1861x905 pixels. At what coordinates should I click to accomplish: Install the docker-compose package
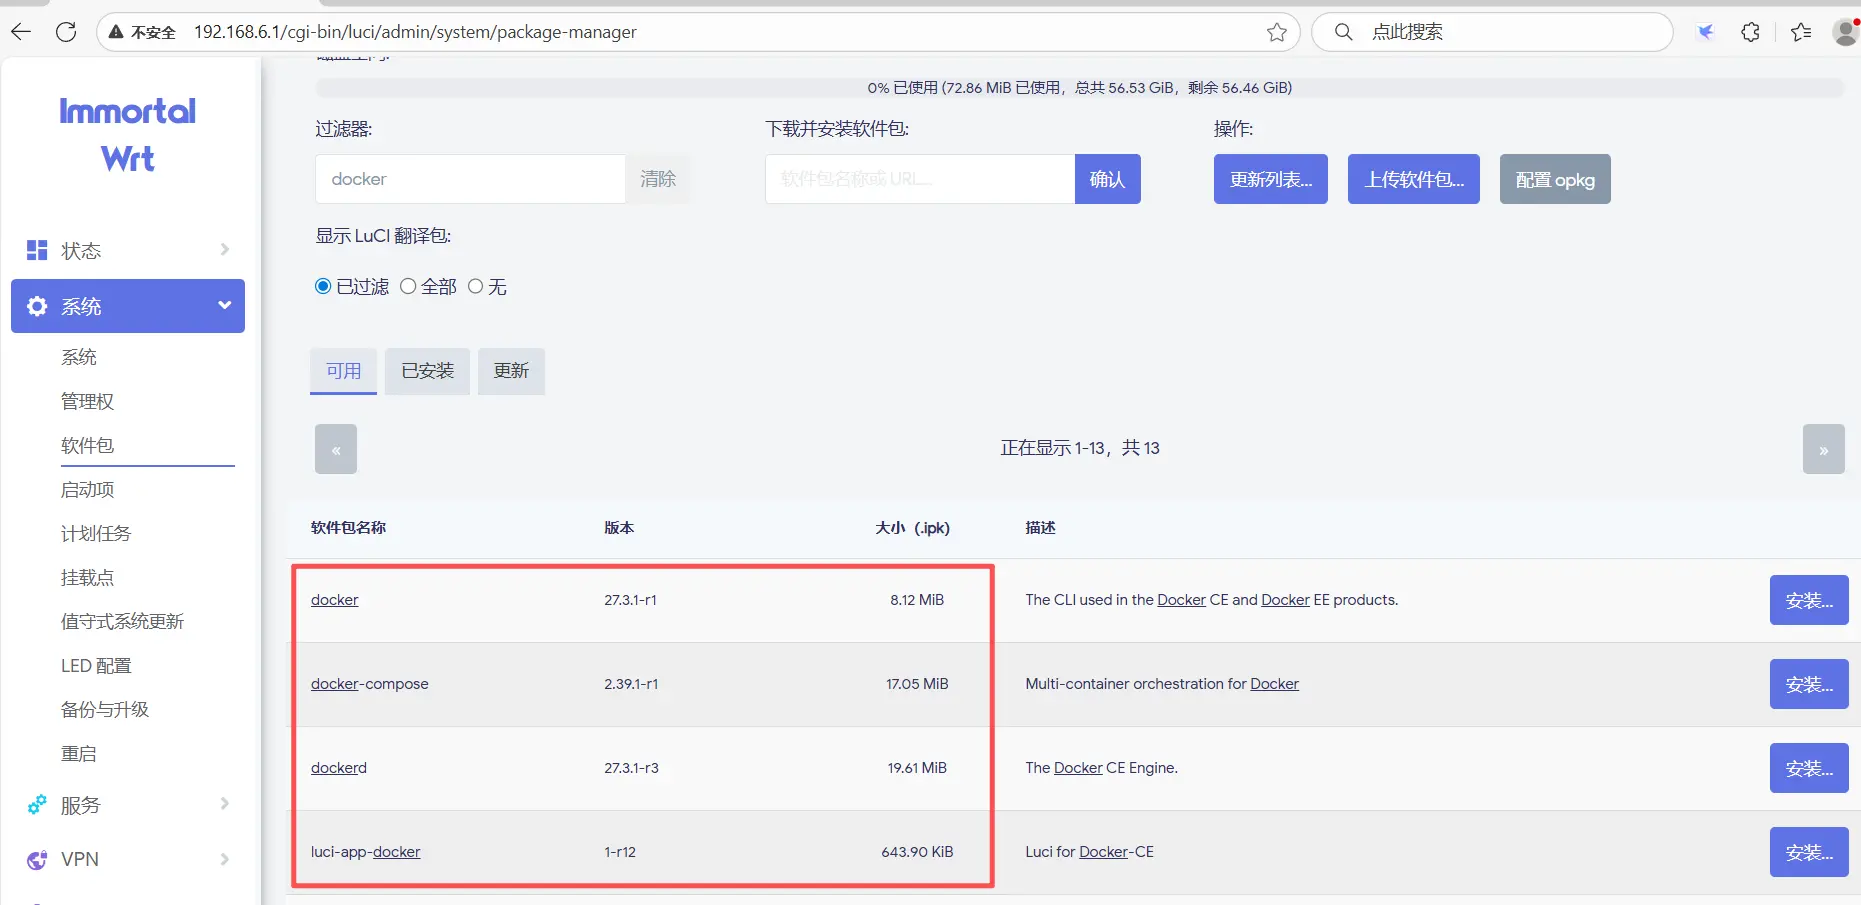(1808, 685)
